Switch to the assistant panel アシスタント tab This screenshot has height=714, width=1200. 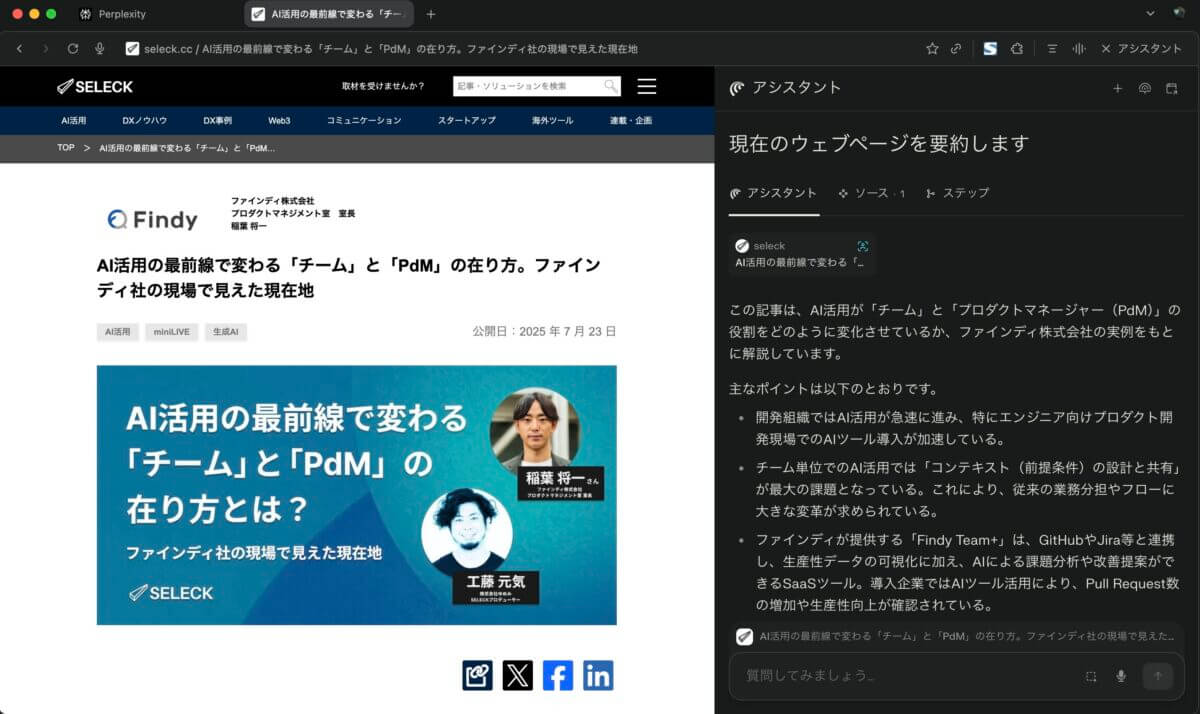(x=773, y=193)
